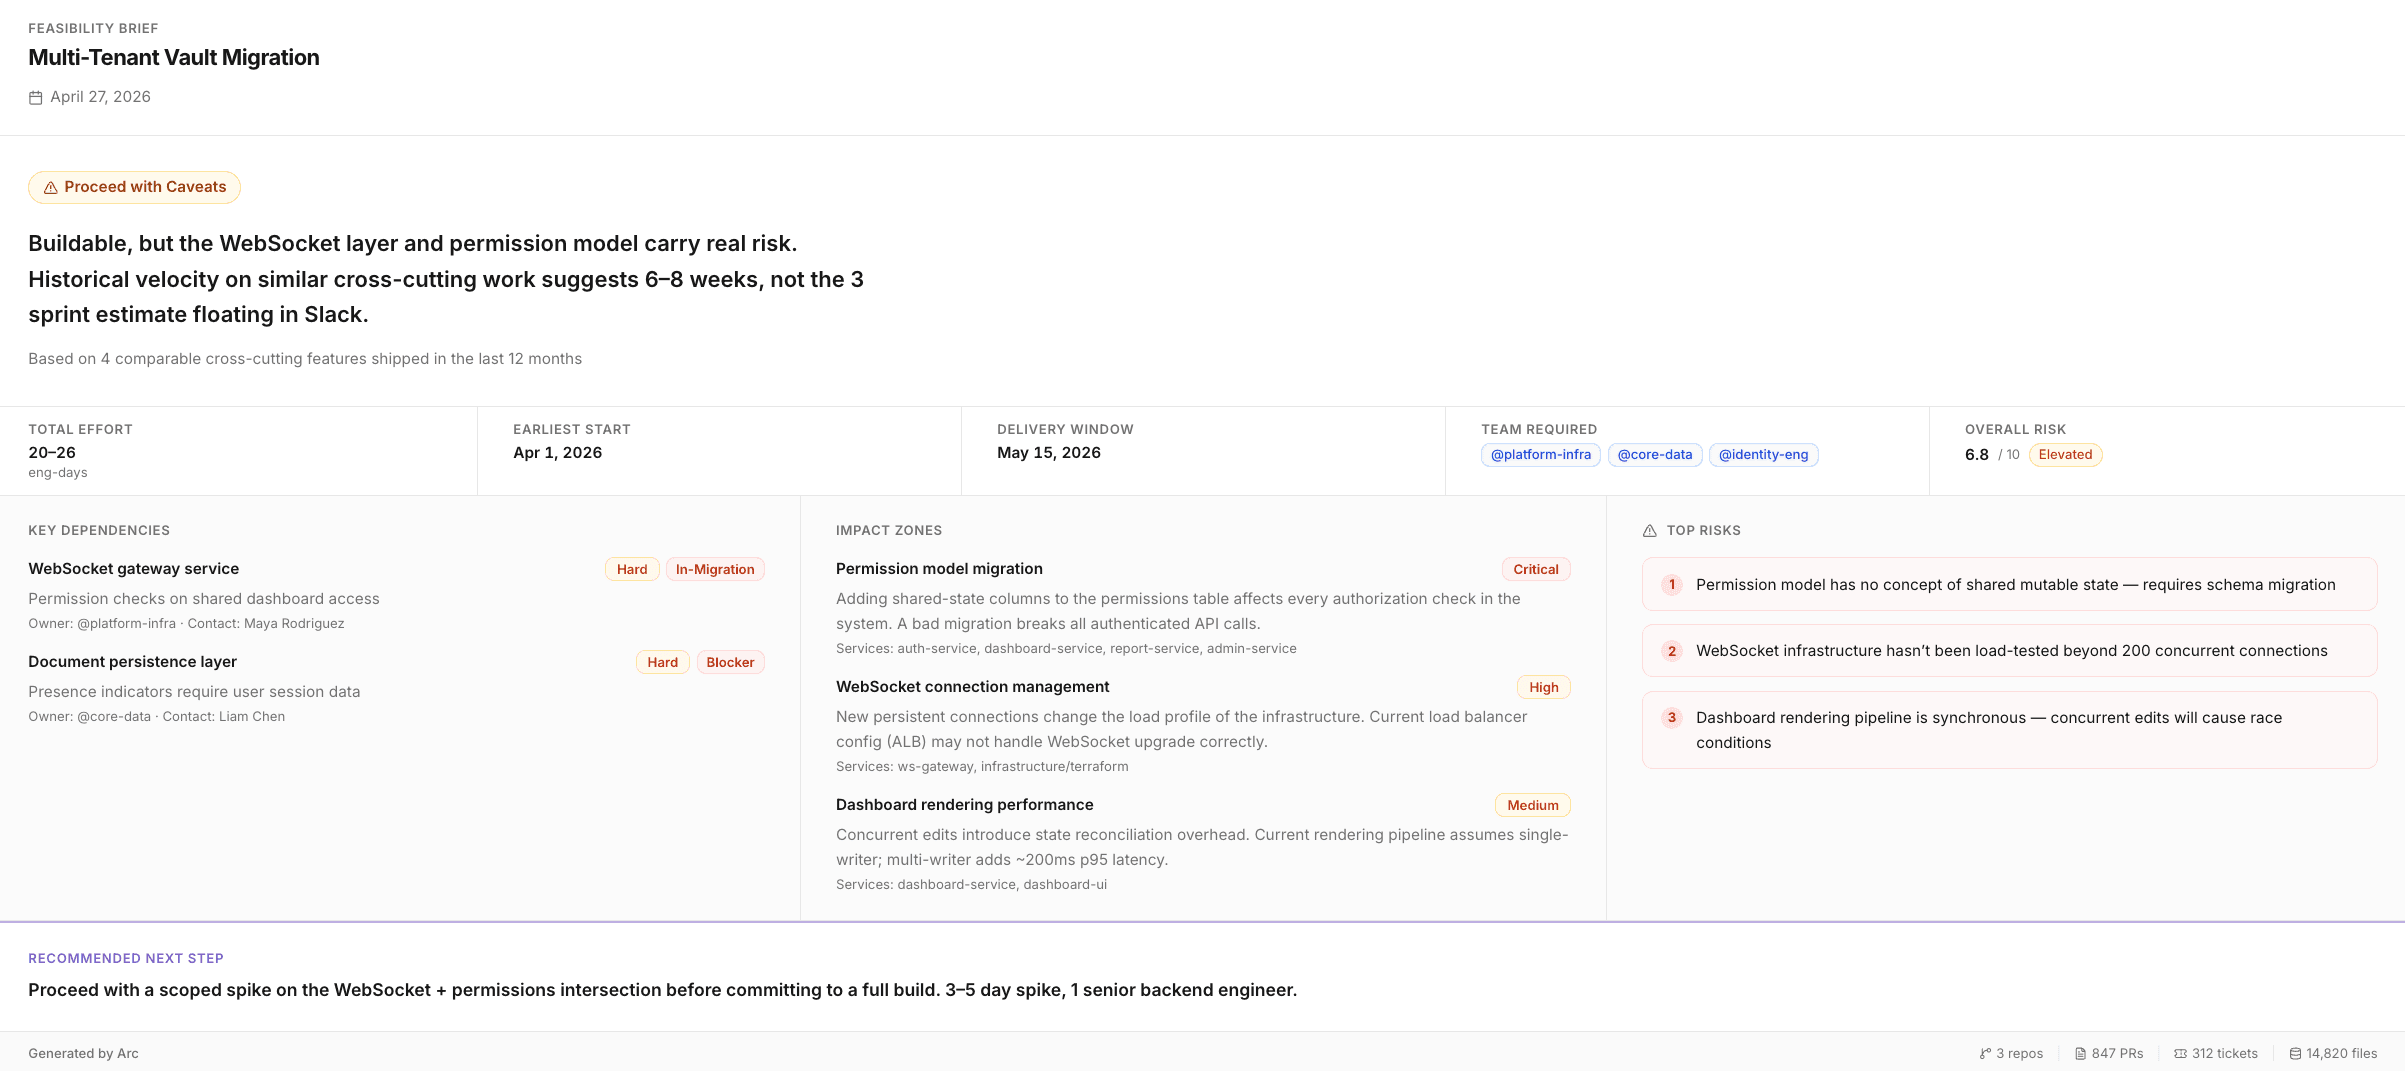Click the Impact Zones section header
The height and width of the screenshot is (1071, 2405).
click(x=889, y=531)
